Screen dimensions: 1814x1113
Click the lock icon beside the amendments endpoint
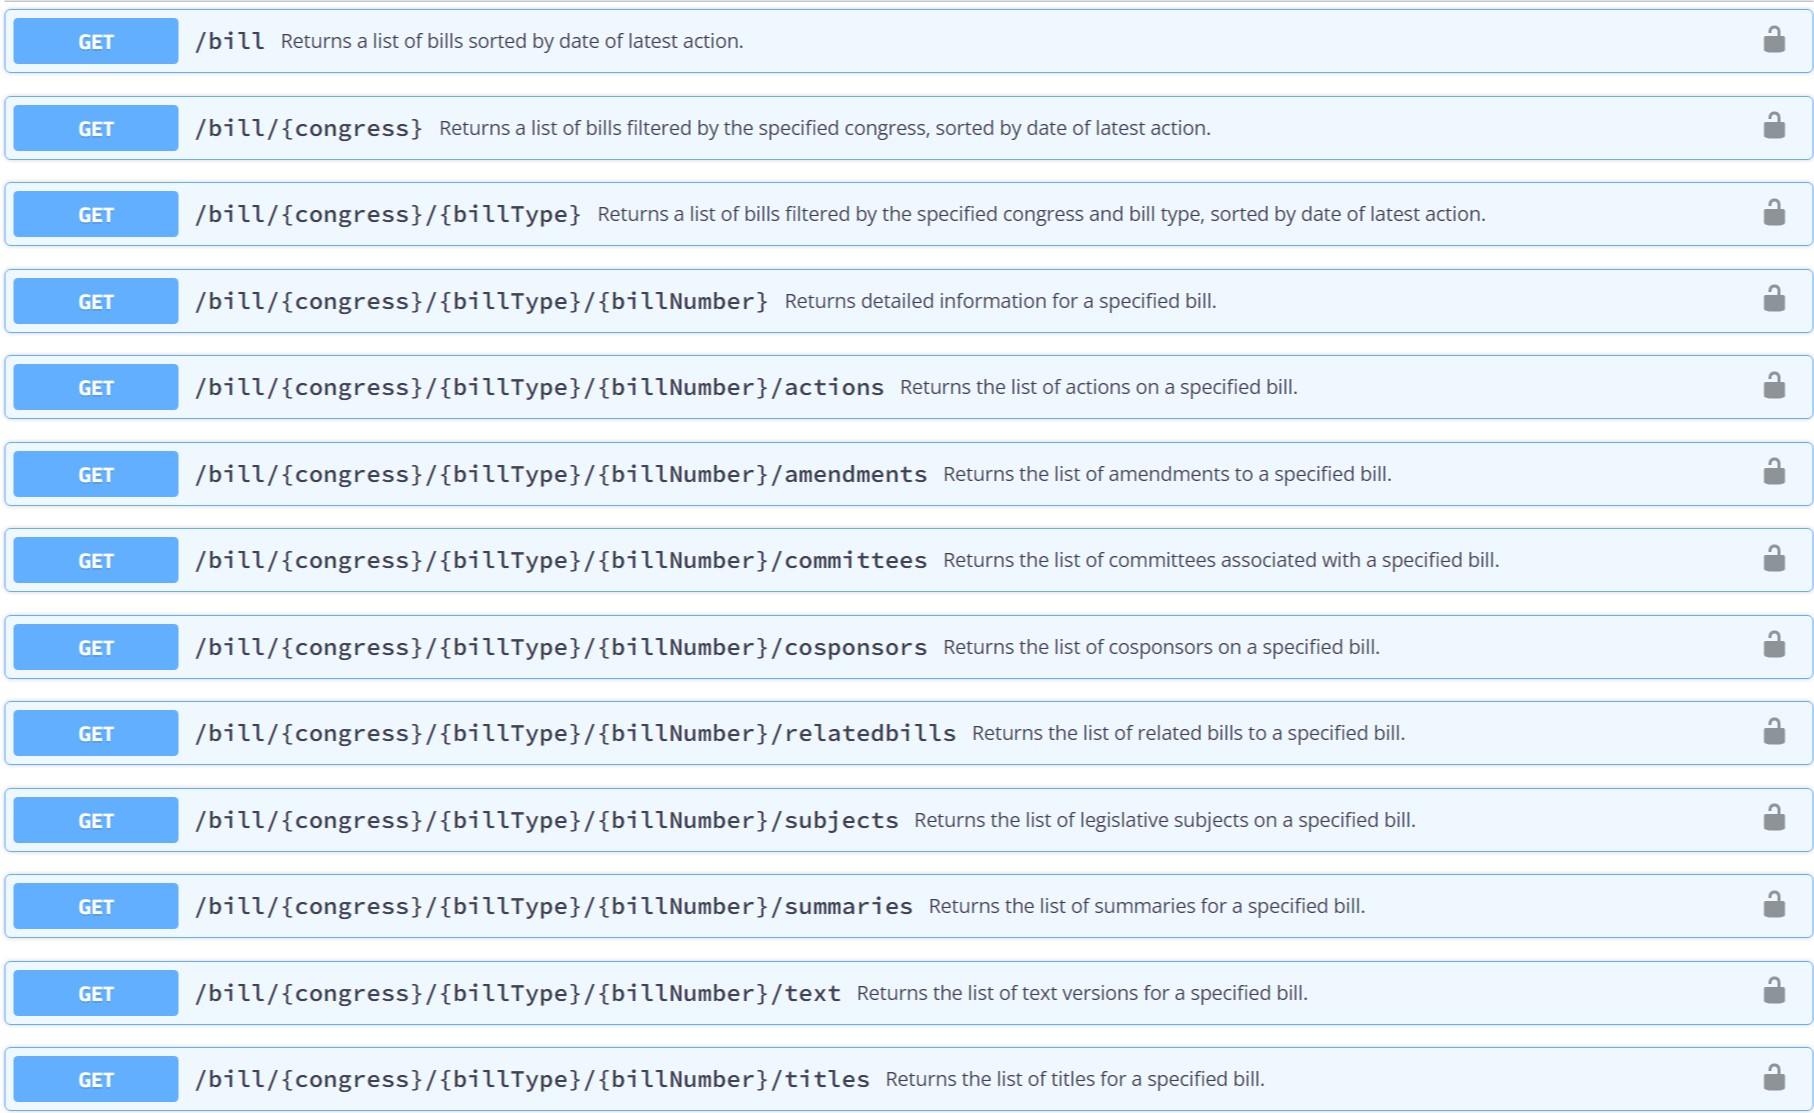tap(1773, 473)
